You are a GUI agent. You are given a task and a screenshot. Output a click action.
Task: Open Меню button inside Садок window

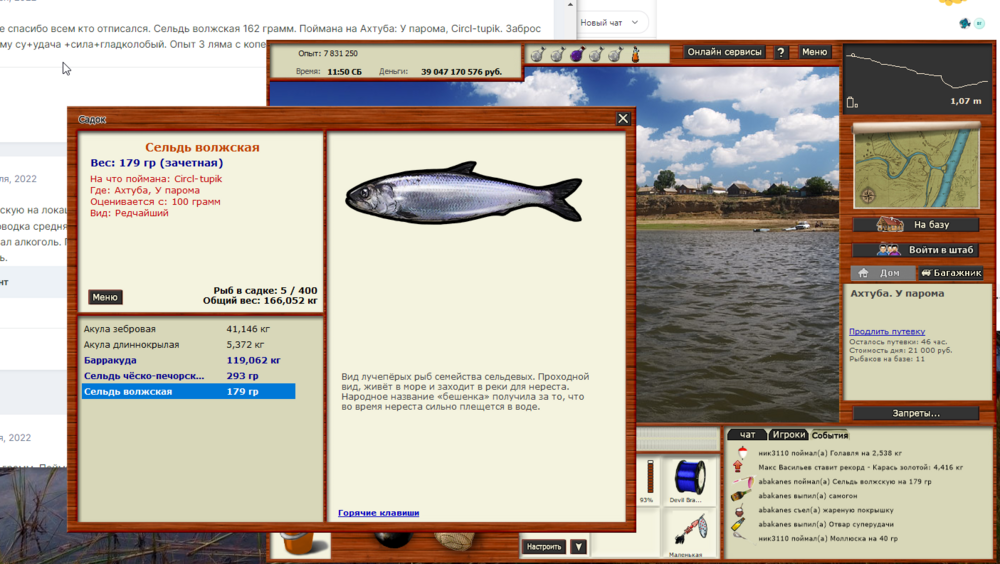(x=105, y=297)
